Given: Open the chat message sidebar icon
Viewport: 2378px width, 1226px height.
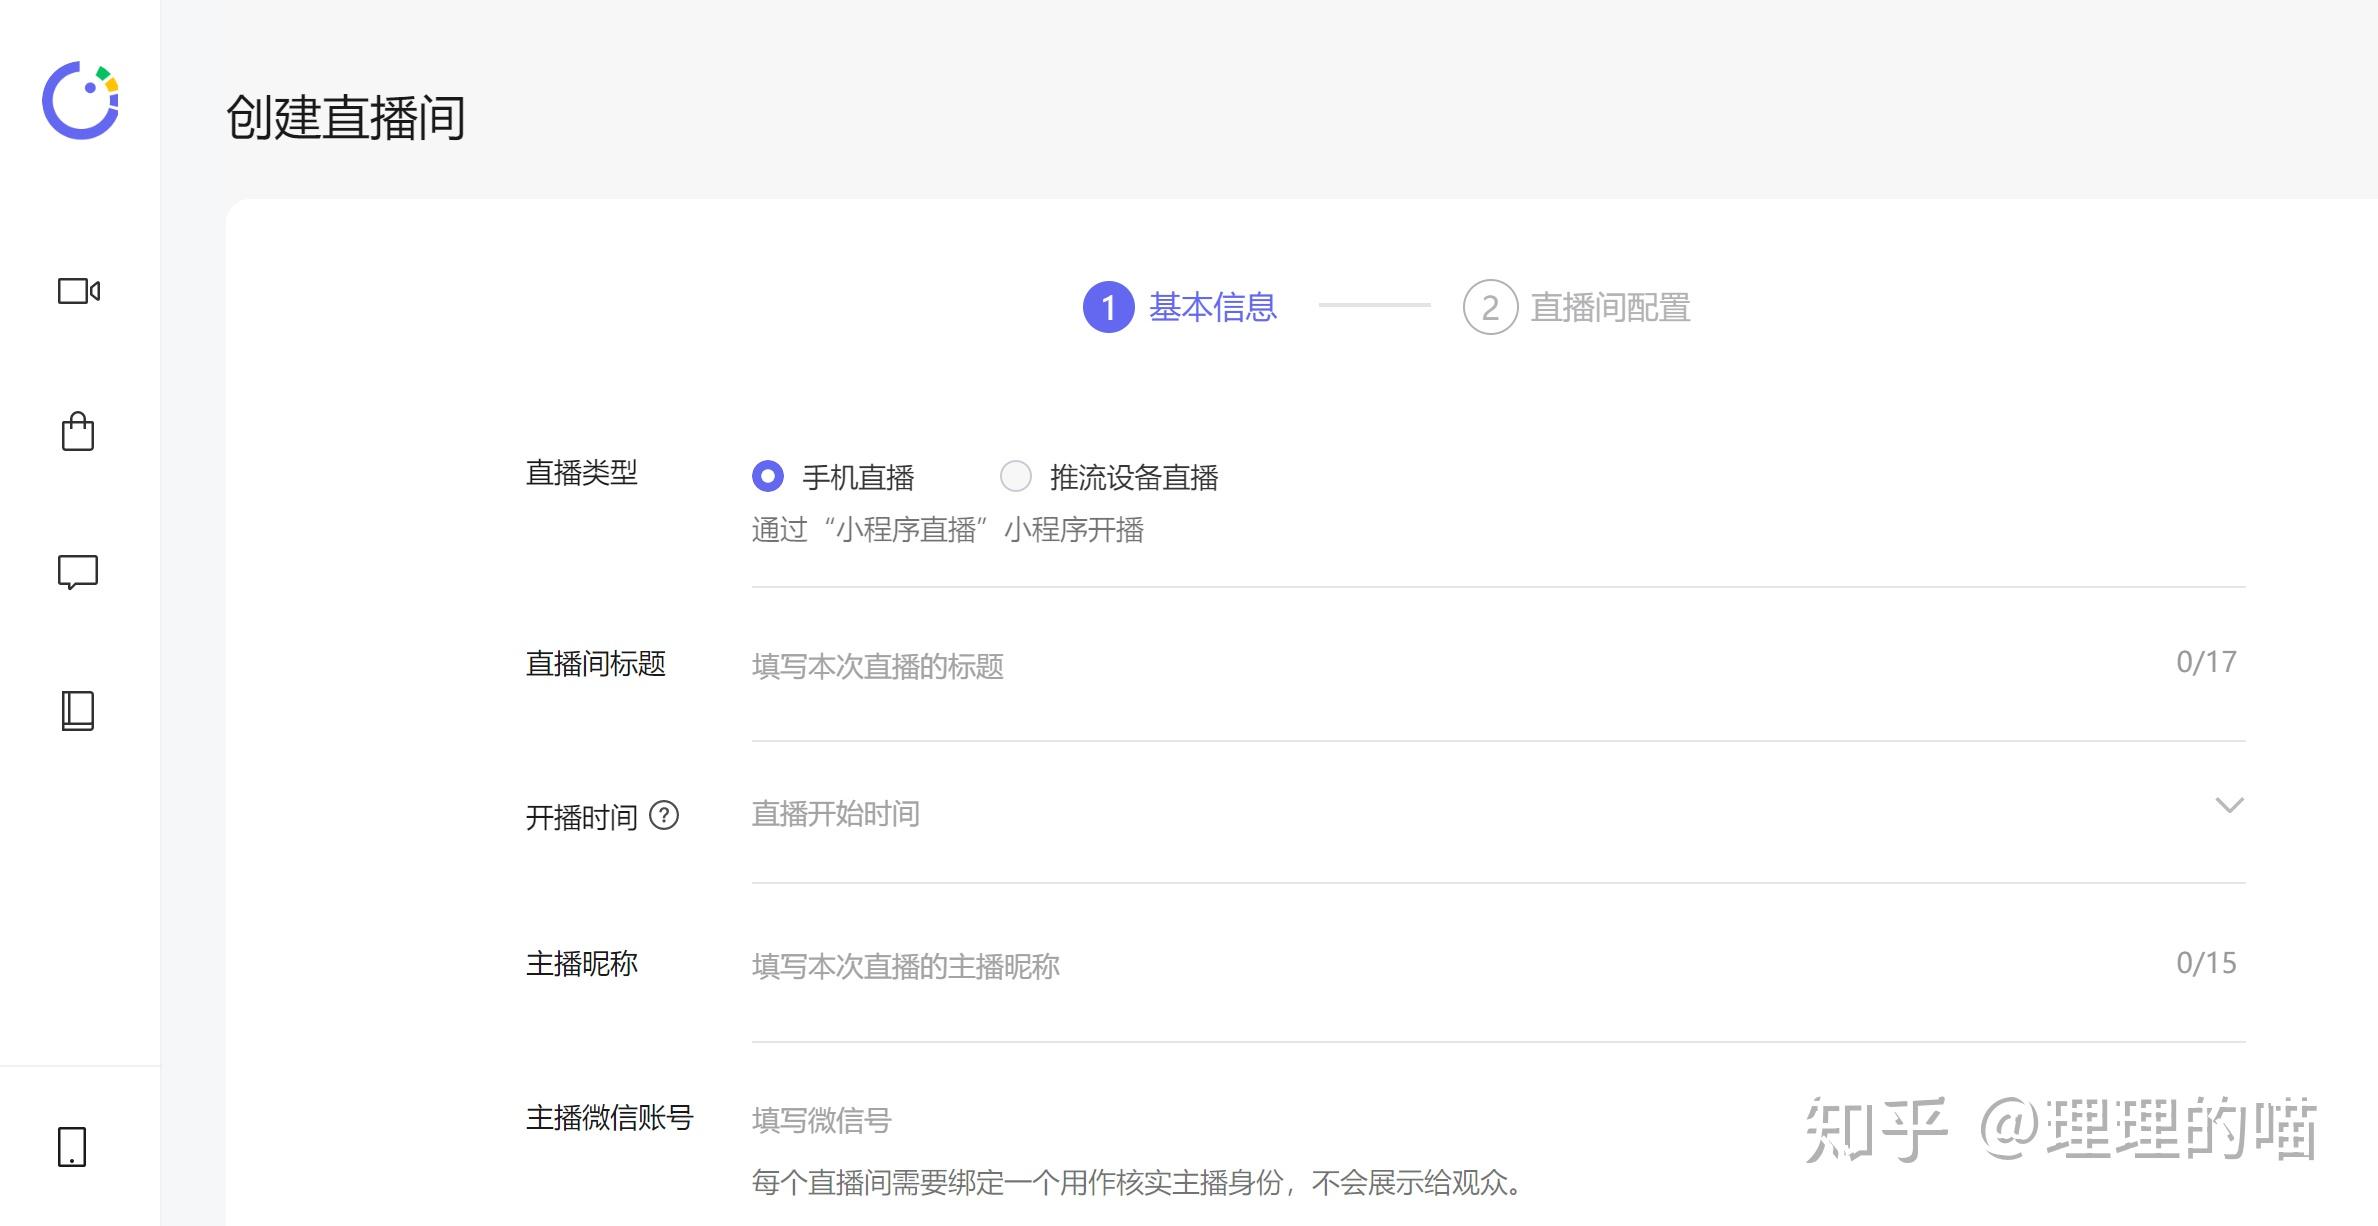Looking at the screenshot, I should tap(78, 572).
